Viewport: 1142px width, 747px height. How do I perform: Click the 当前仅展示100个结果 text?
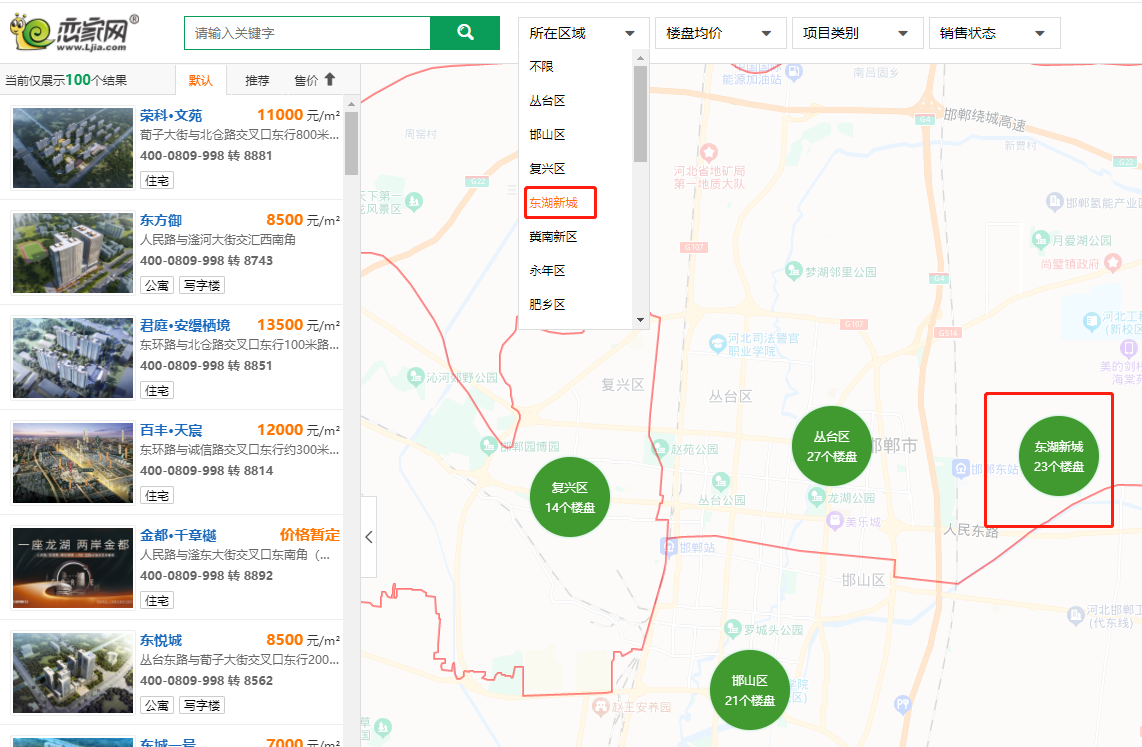tap(66, 80)
